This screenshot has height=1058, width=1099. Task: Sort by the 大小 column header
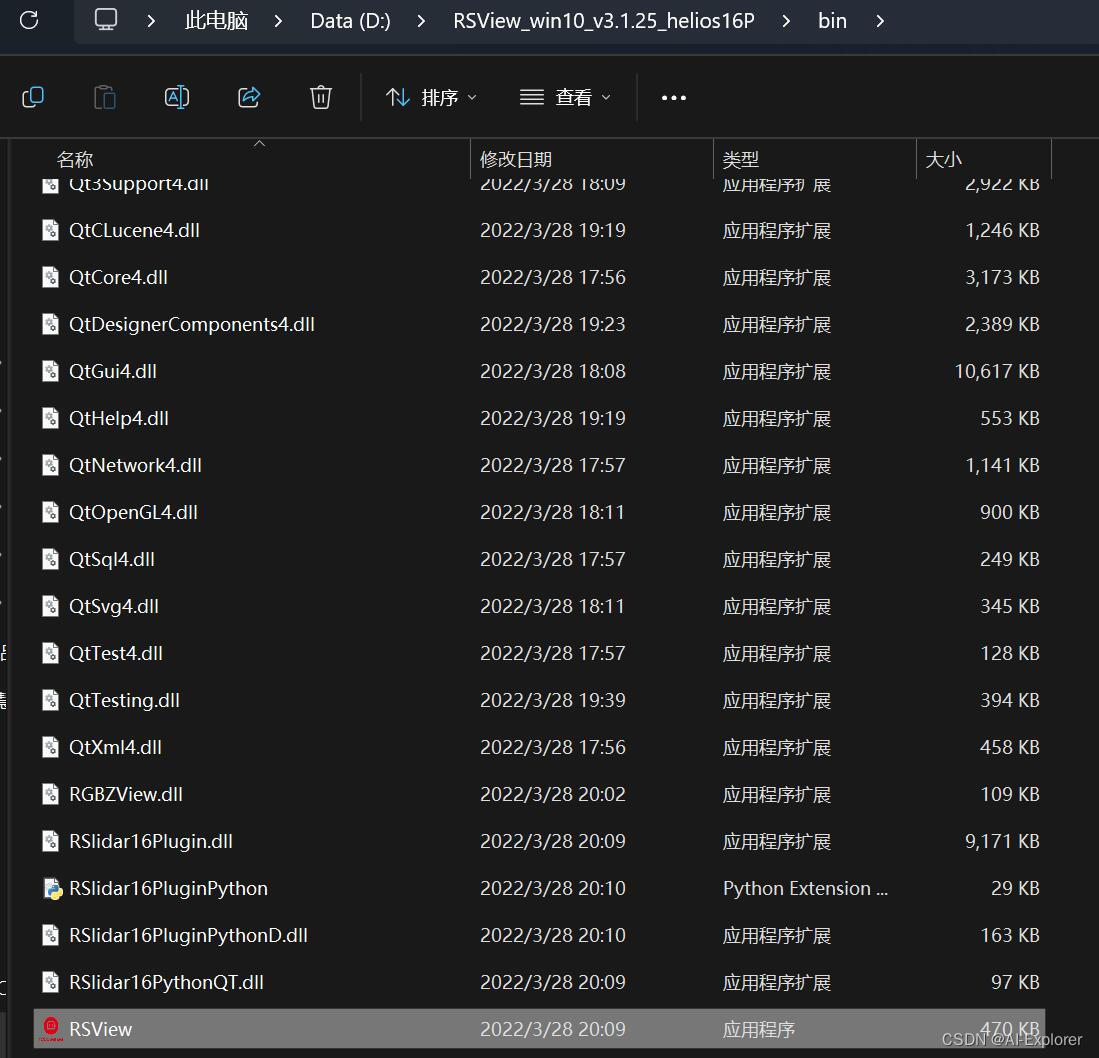[943, 160]
